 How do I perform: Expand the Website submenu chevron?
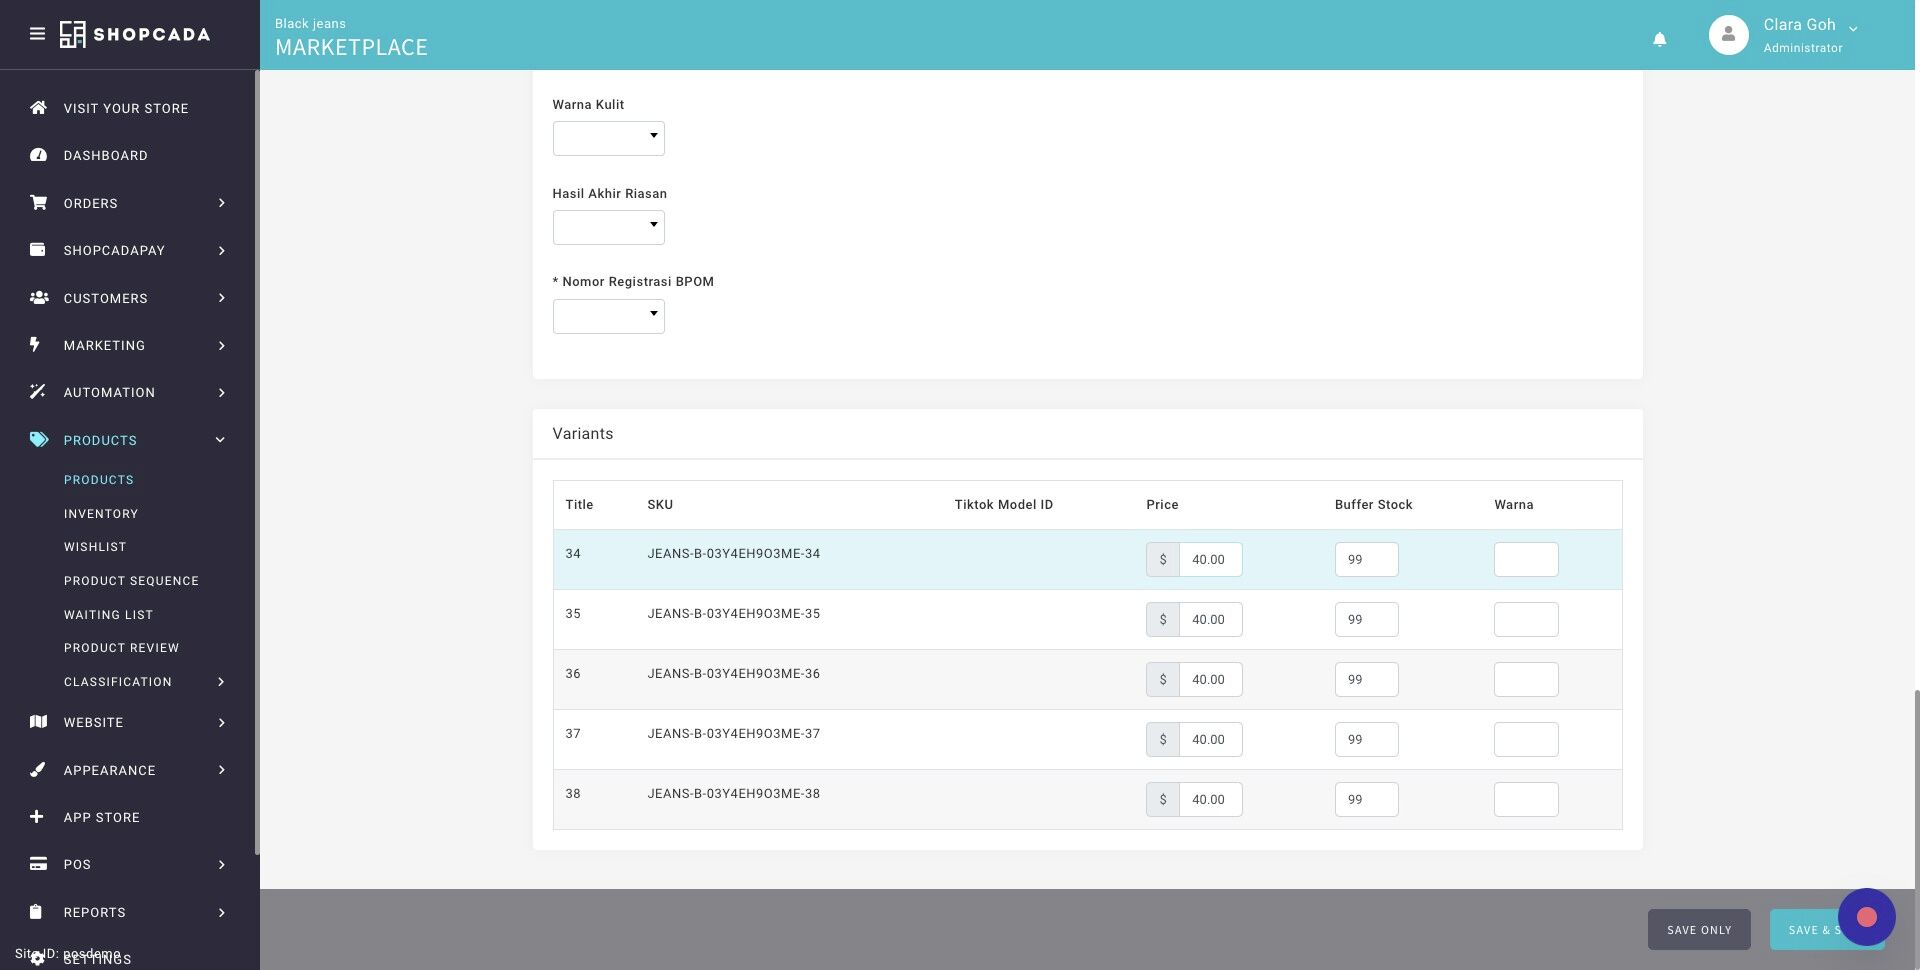[221, 722]
